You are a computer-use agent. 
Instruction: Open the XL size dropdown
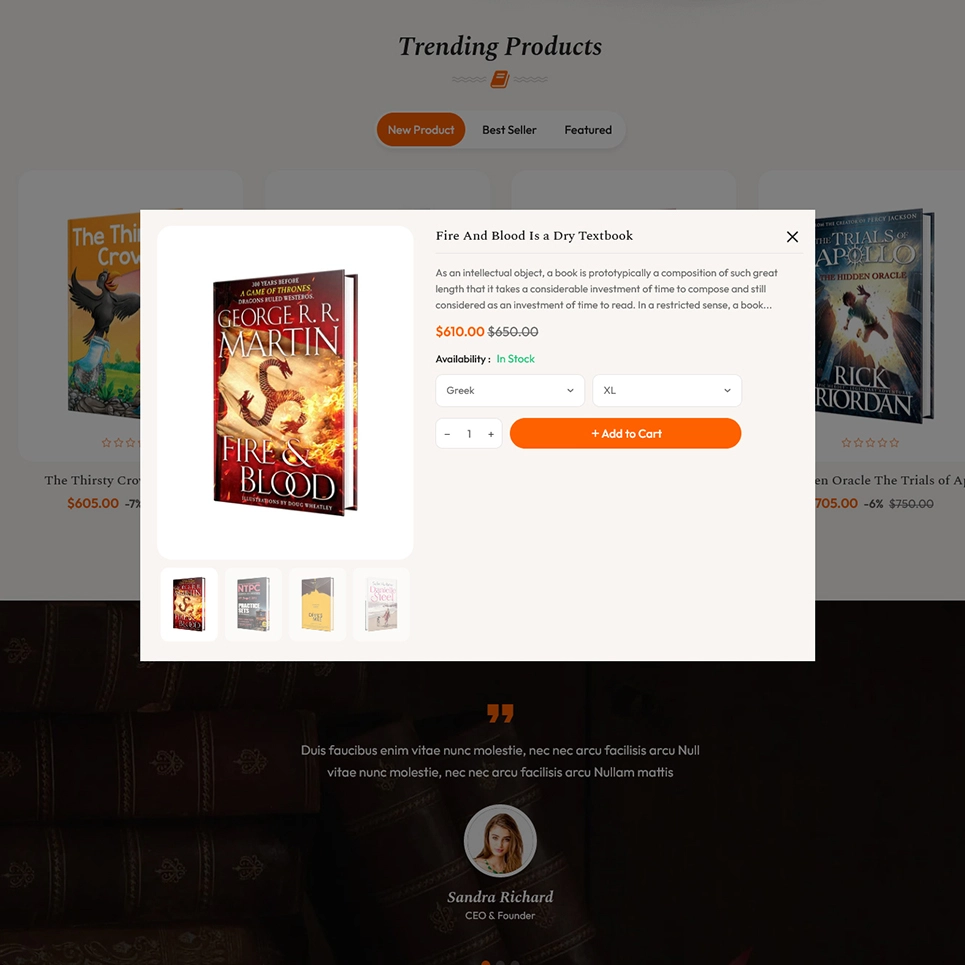(x=667, y=390)
